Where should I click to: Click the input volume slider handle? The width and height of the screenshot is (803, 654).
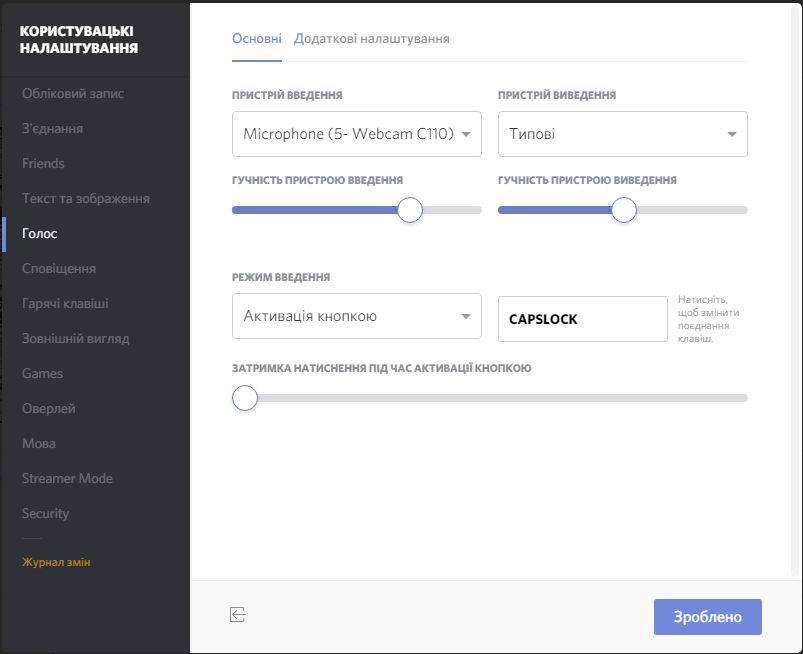409,210
